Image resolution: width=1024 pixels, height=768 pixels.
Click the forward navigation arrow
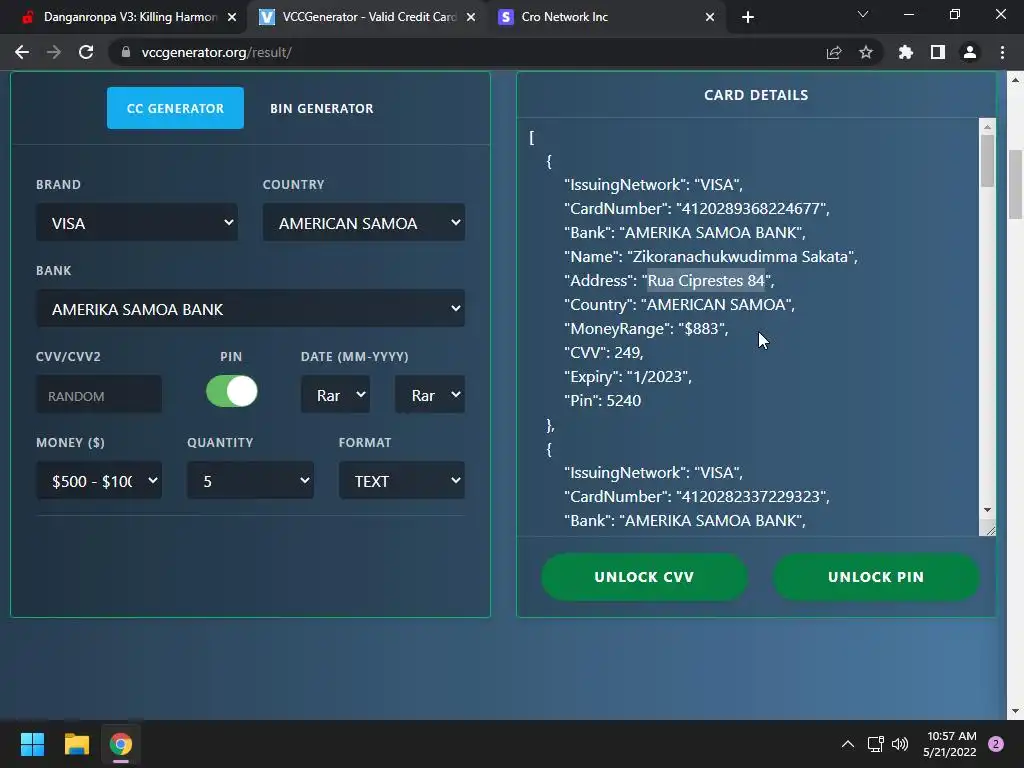54,52
